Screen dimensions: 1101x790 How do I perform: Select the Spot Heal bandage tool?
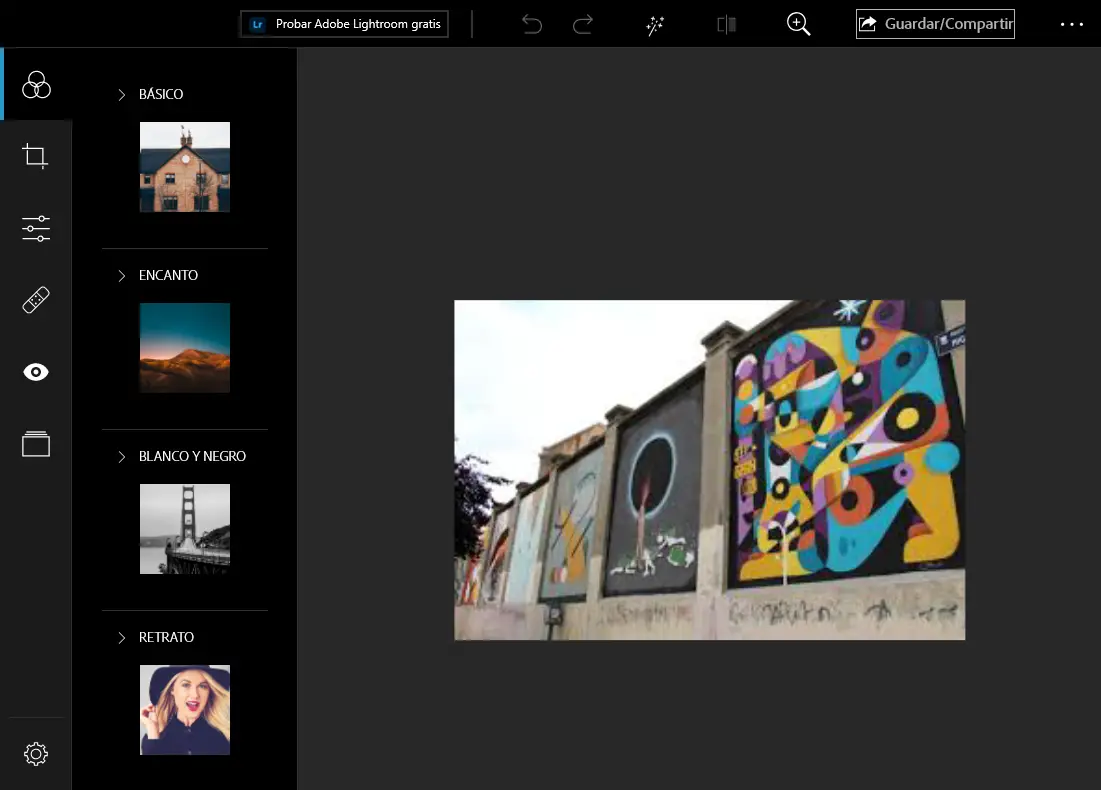click(x=36, y=300)
